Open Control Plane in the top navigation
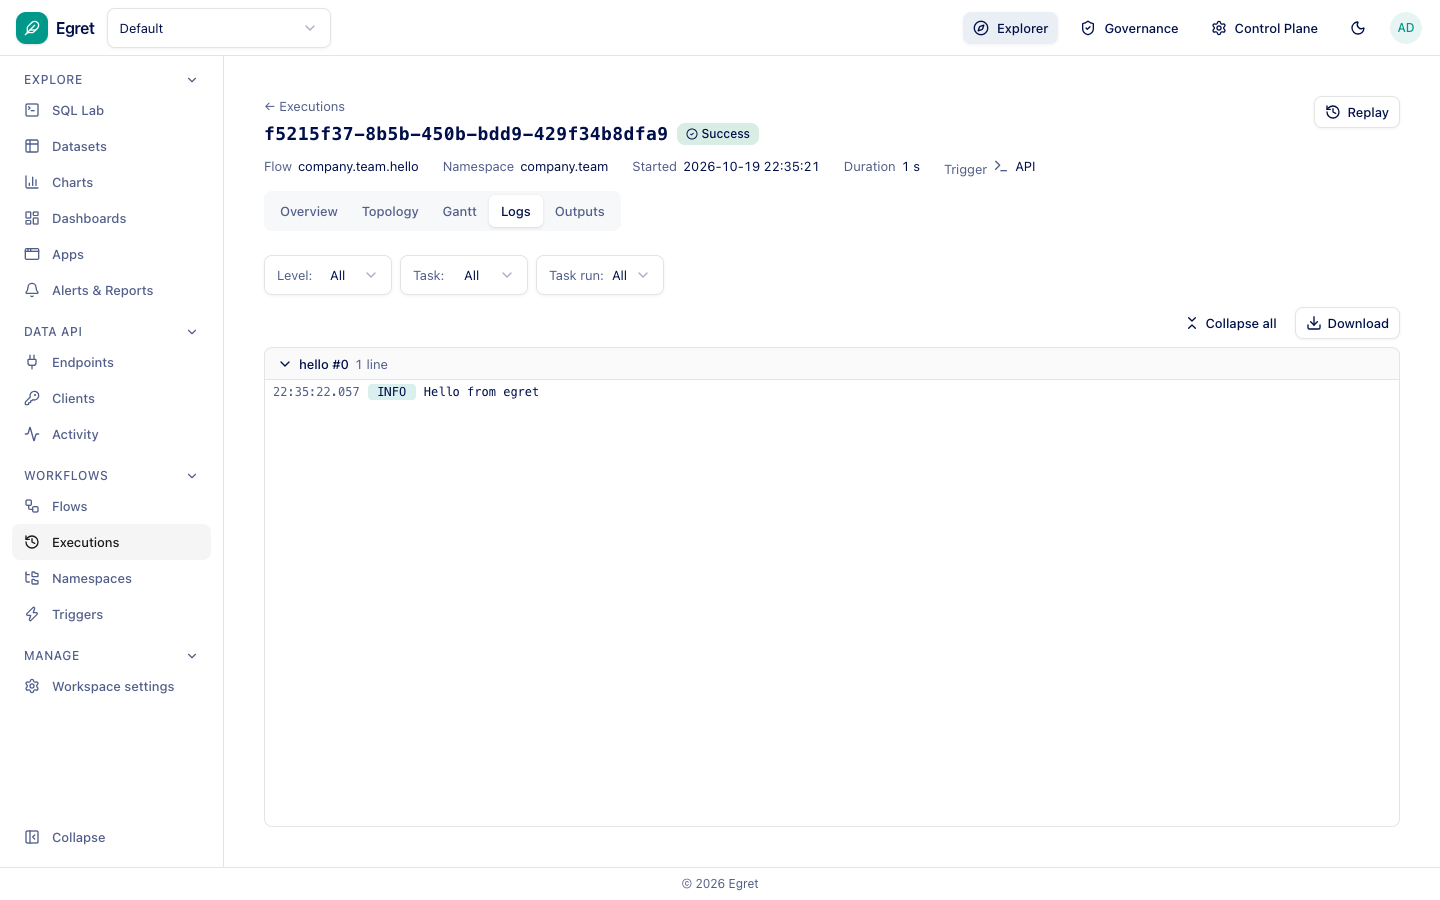 [x=1264, y=28]
